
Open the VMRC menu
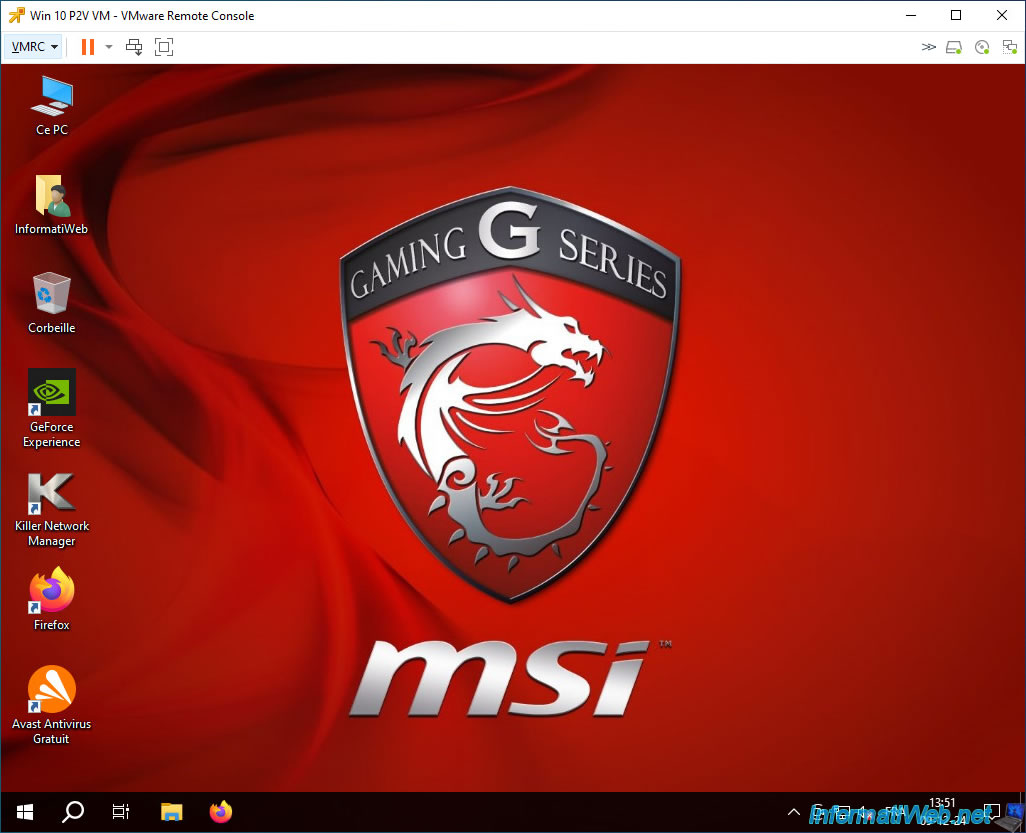coord(34,46)
